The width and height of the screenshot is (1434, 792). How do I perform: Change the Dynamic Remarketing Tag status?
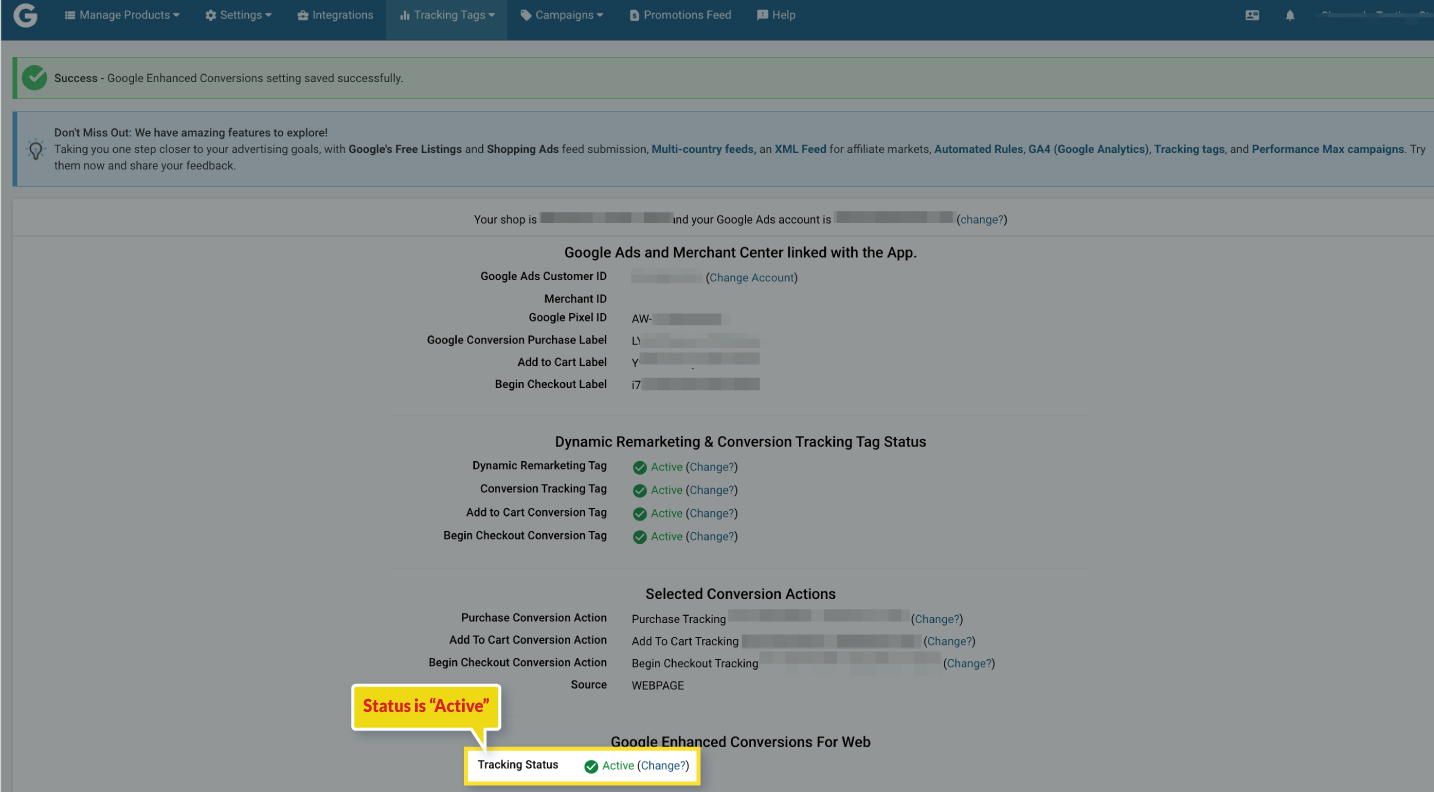click(x=712, y=467)
